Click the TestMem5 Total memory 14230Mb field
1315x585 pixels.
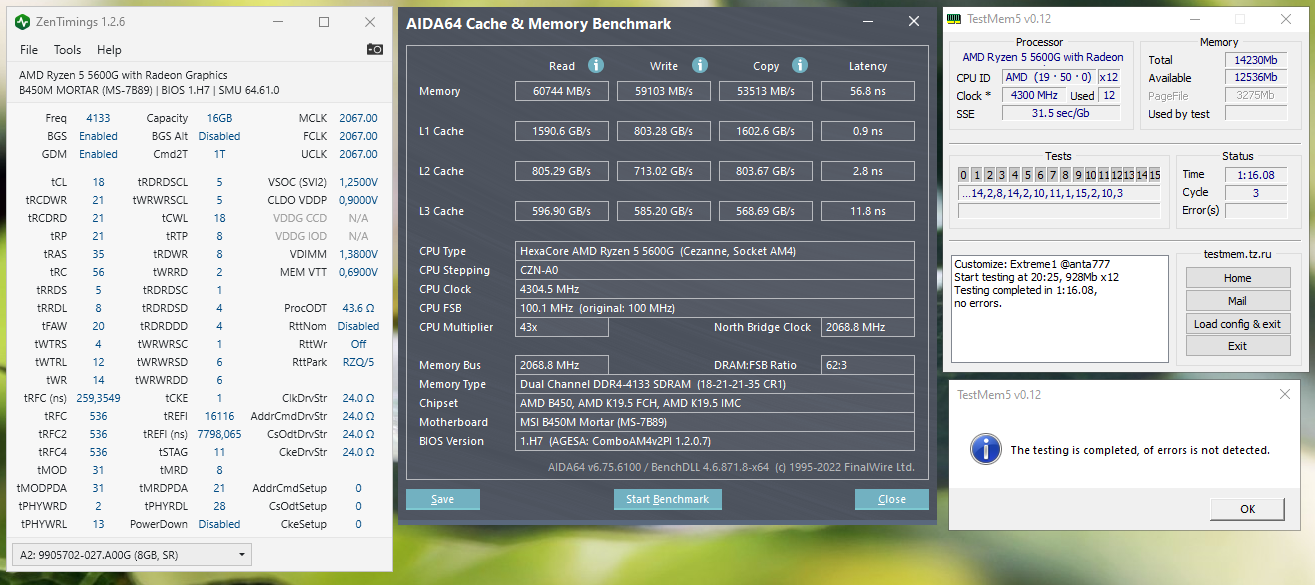click(x=1255, y=60)
